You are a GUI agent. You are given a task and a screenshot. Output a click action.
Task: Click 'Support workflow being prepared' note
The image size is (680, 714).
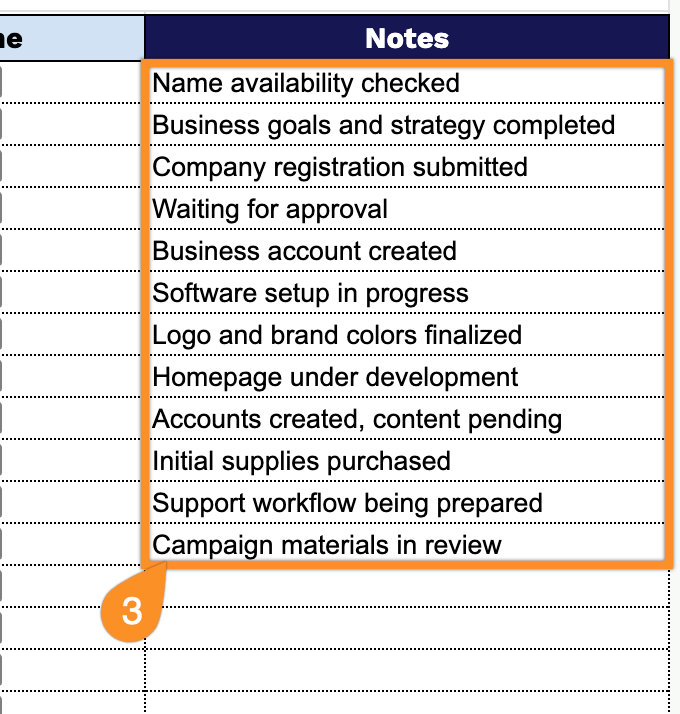(407, 502)
